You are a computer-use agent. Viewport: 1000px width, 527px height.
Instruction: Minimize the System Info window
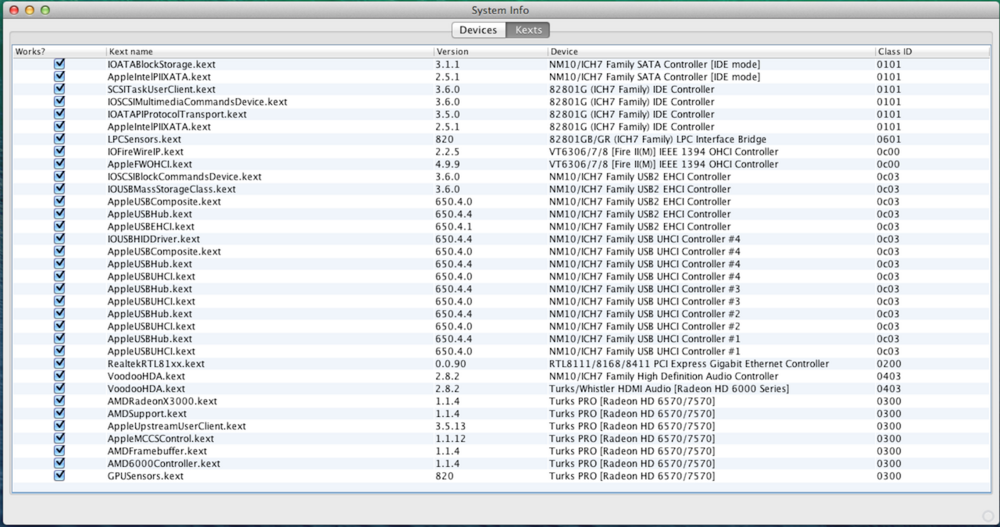click(29, 9)
